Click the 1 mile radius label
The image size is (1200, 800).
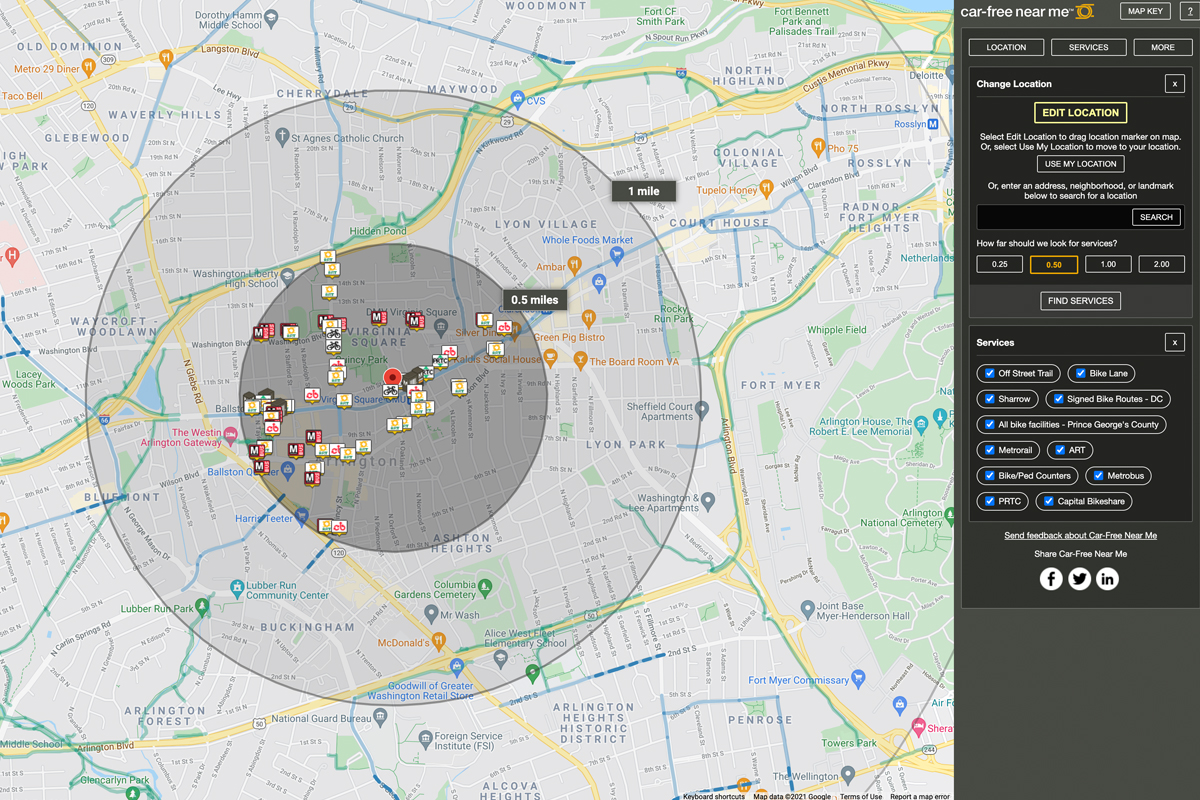click(643, 191)
